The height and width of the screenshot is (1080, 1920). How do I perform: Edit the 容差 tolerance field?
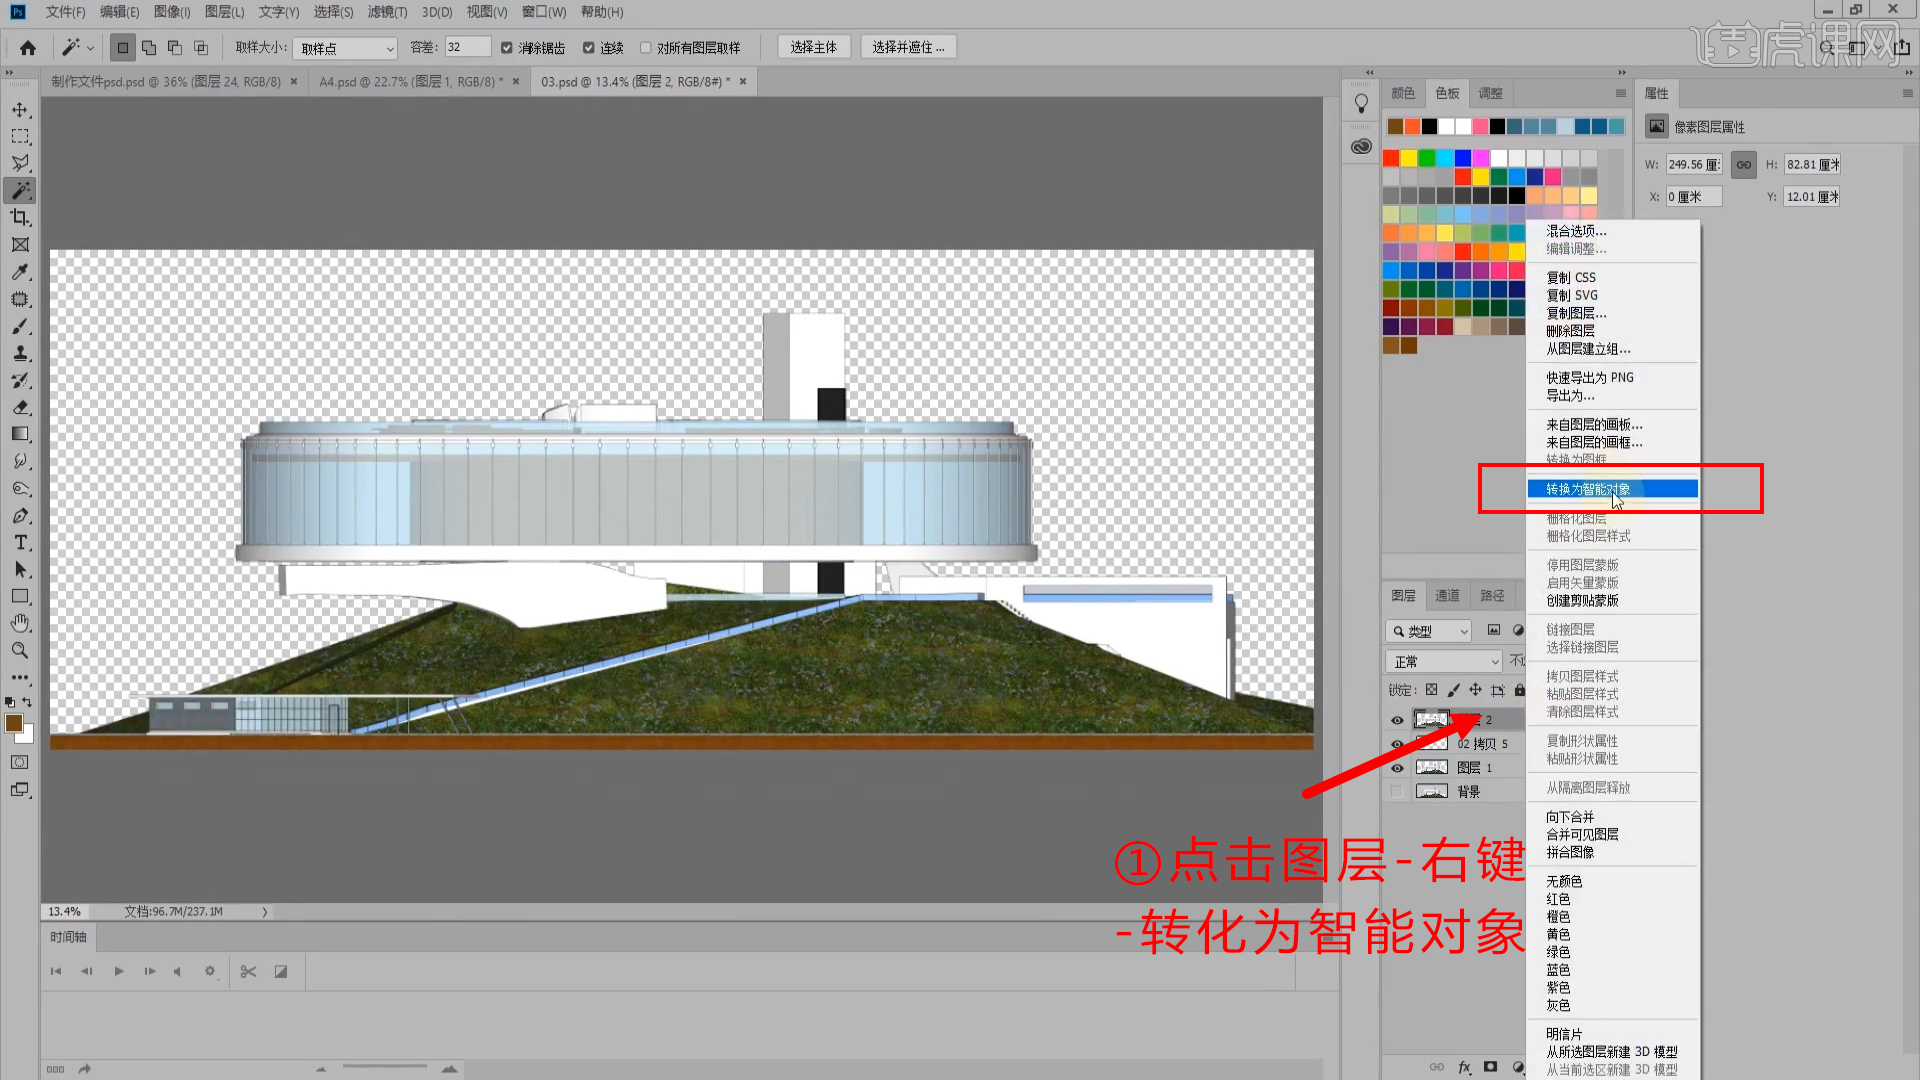pos(467,47)
